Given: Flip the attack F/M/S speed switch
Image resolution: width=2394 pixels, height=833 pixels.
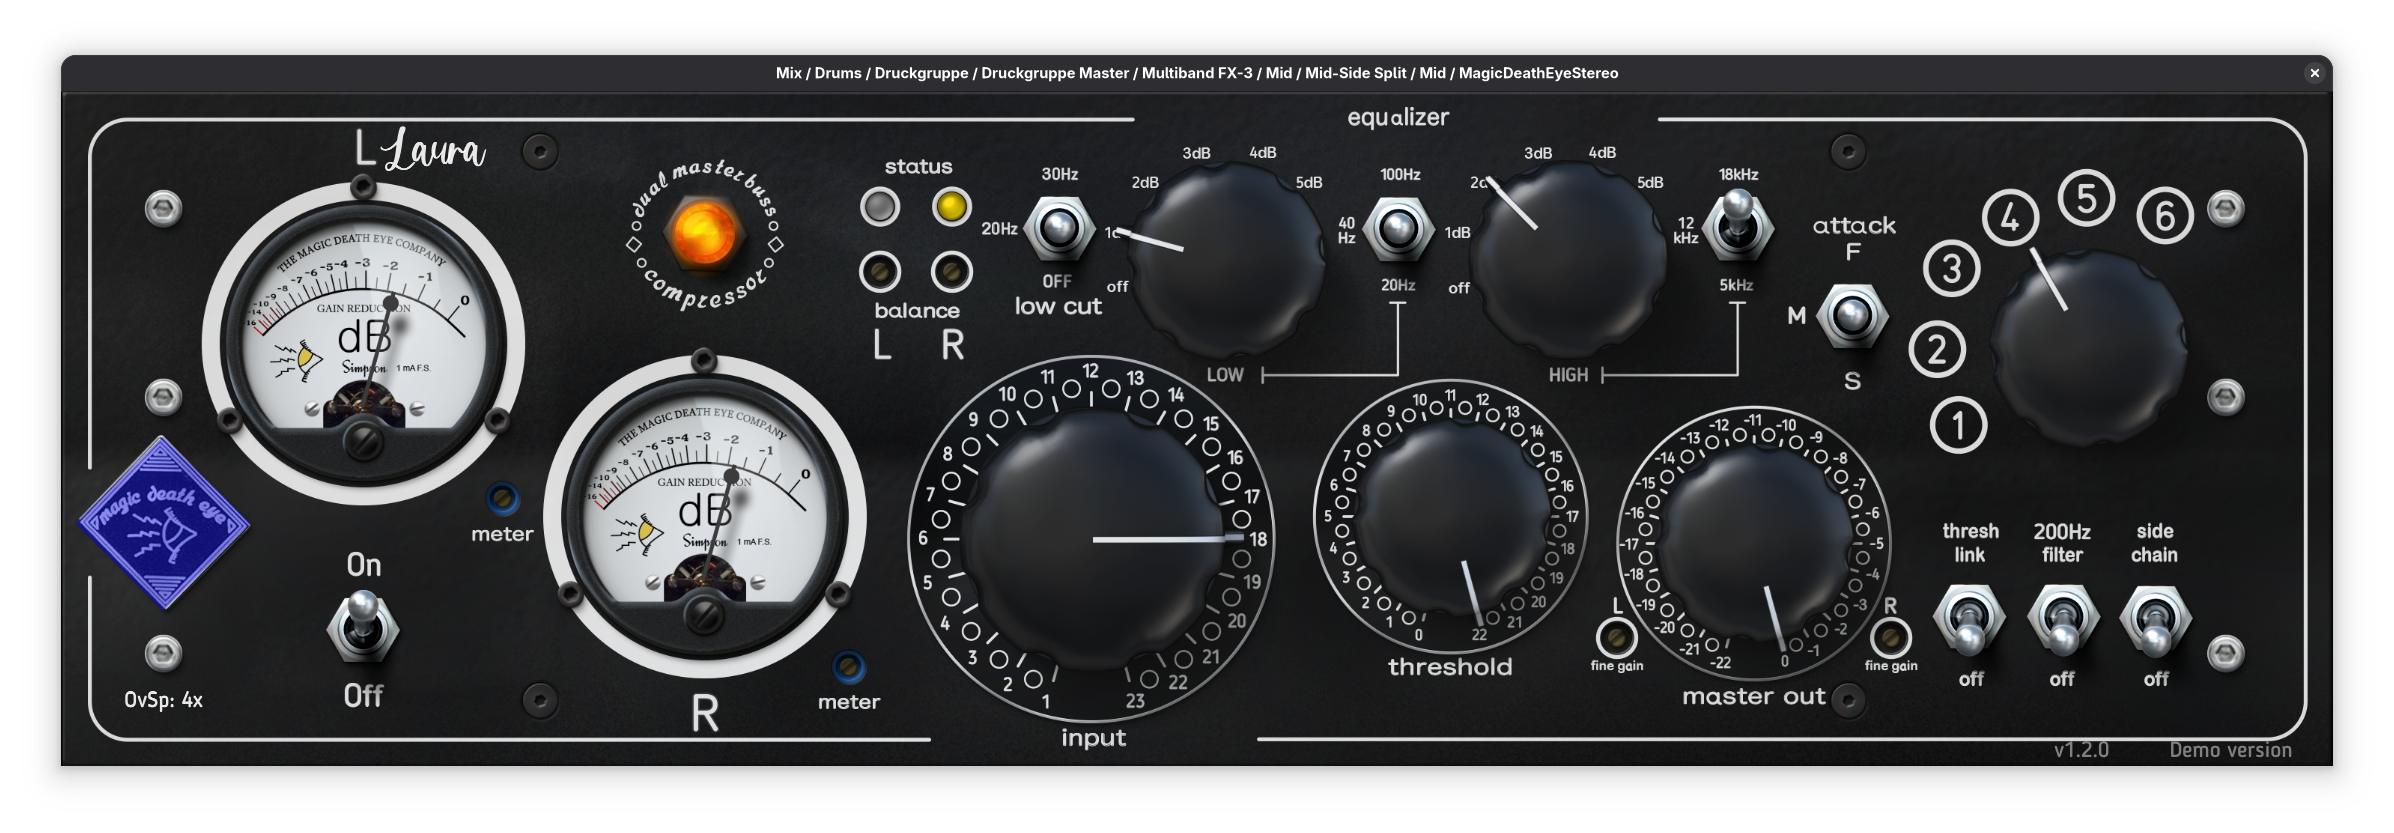Looking at the screenshot, I should (1852, 317).
